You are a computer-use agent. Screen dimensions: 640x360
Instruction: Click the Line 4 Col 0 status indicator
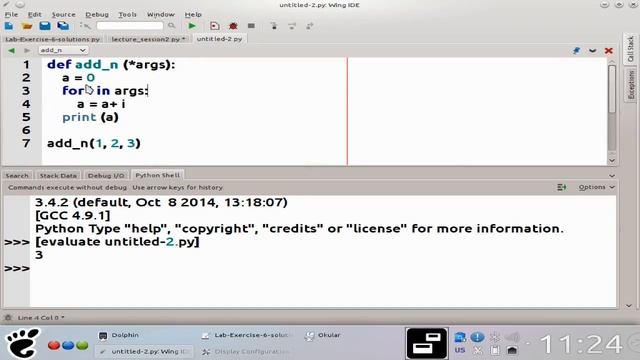(41, 318)
